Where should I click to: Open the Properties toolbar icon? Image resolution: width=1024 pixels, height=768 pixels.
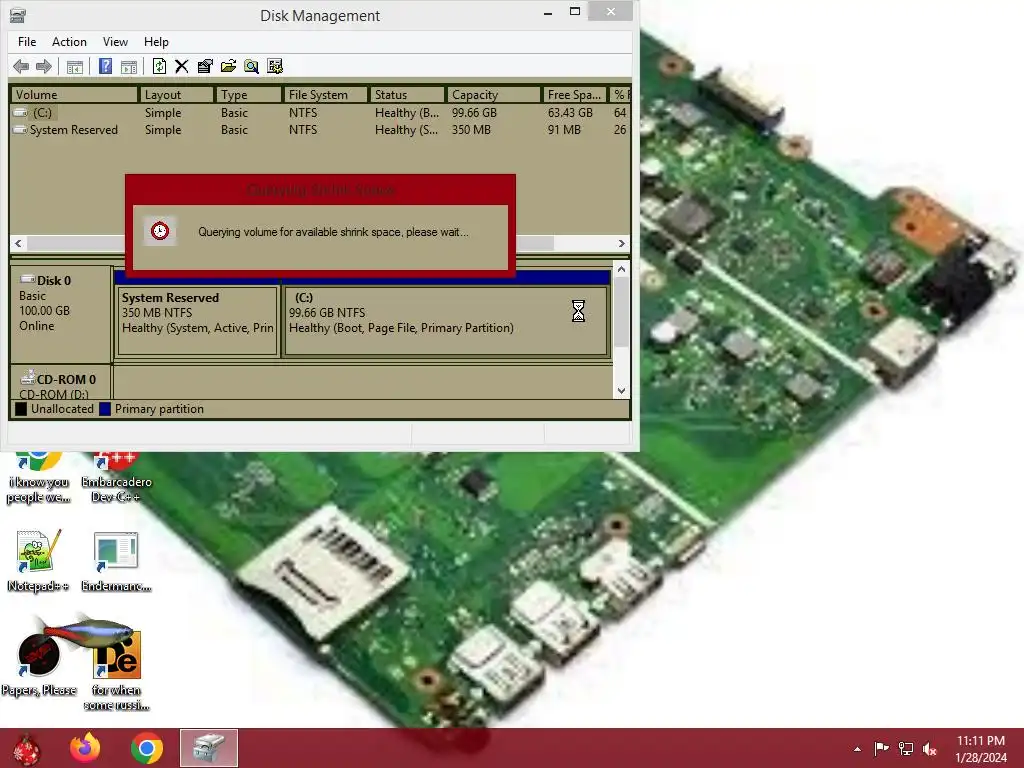205,66
